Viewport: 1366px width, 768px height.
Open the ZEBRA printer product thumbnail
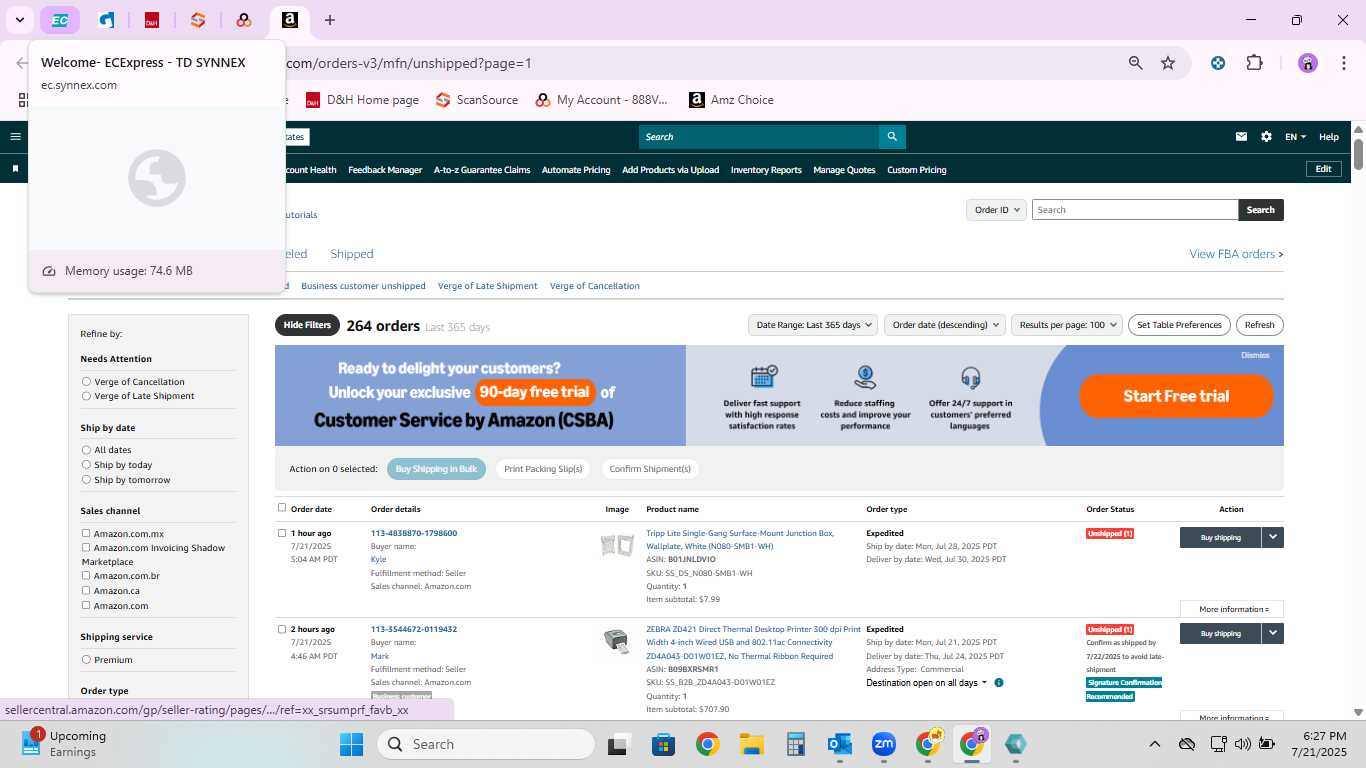[x=617, y=641]
